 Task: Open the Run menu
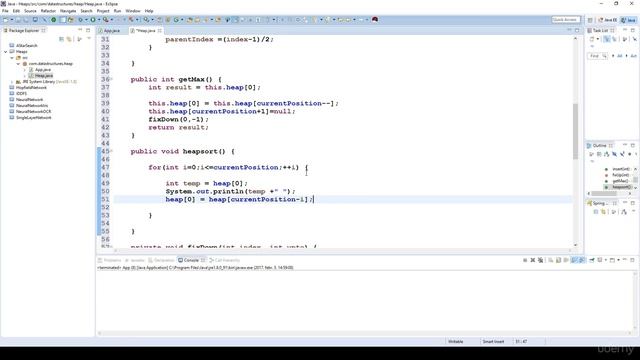[117, 11]
